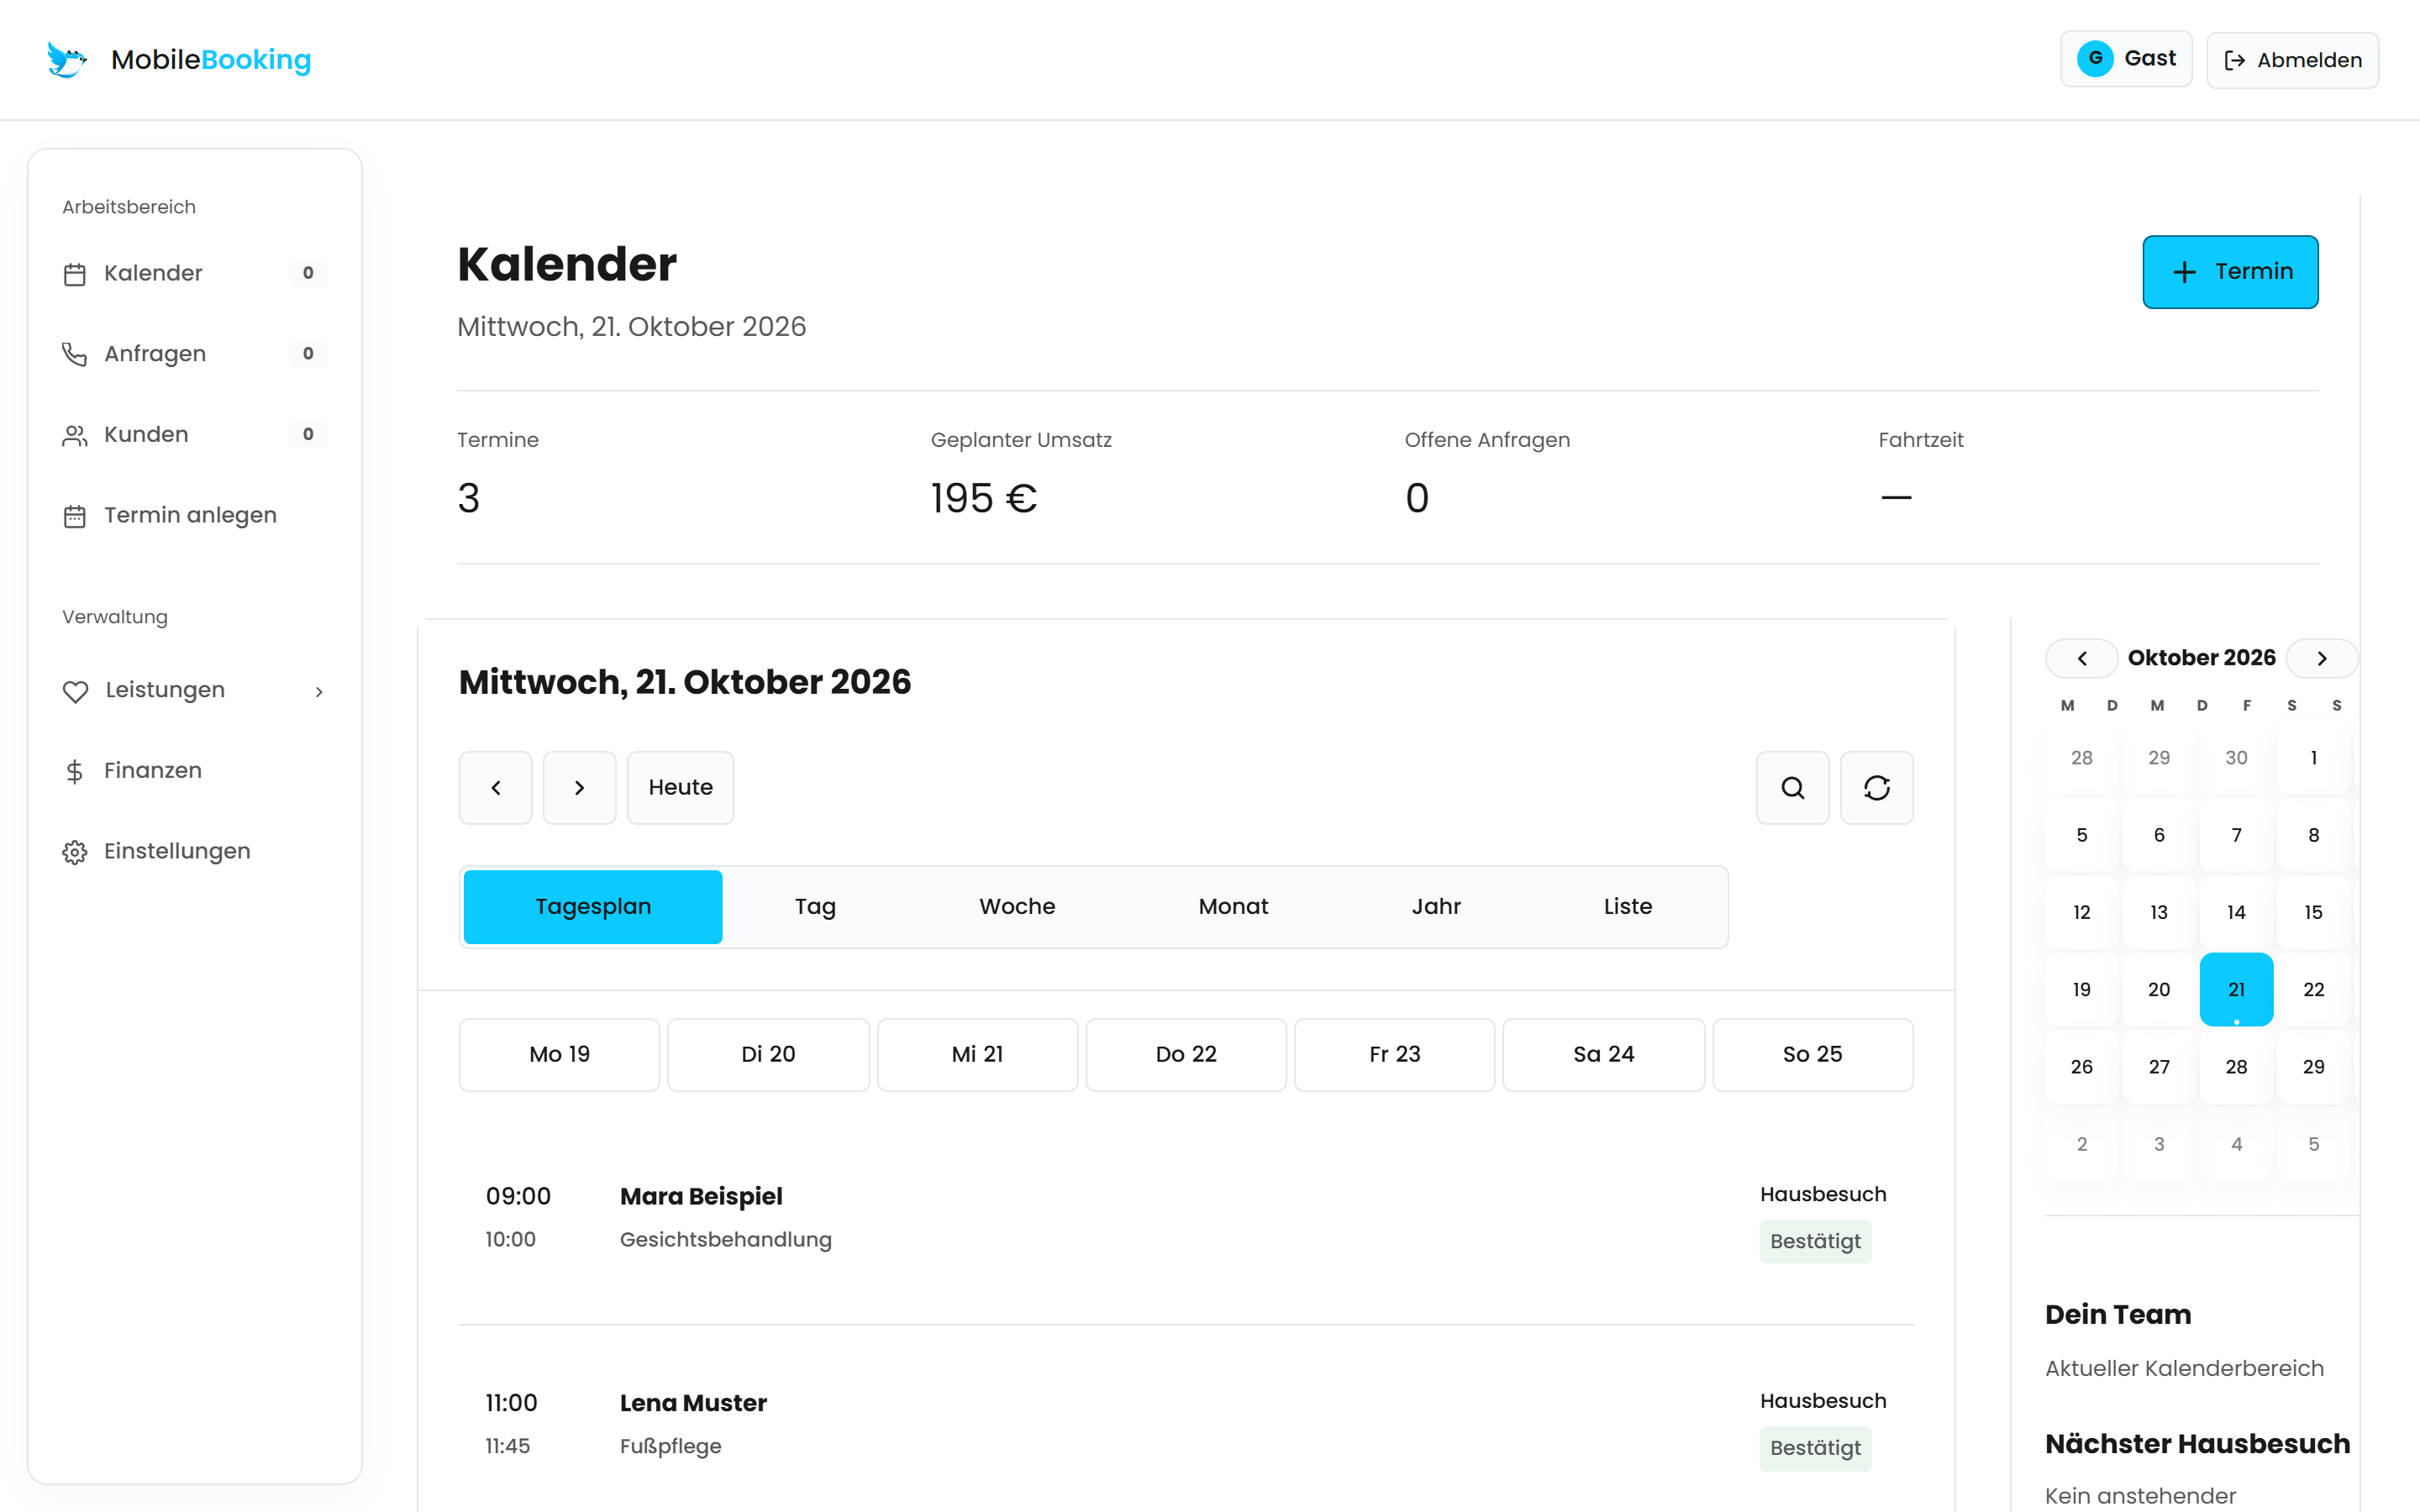
Task: Open Anfragen in the sidebar
Action: click(x=194, y=353)
